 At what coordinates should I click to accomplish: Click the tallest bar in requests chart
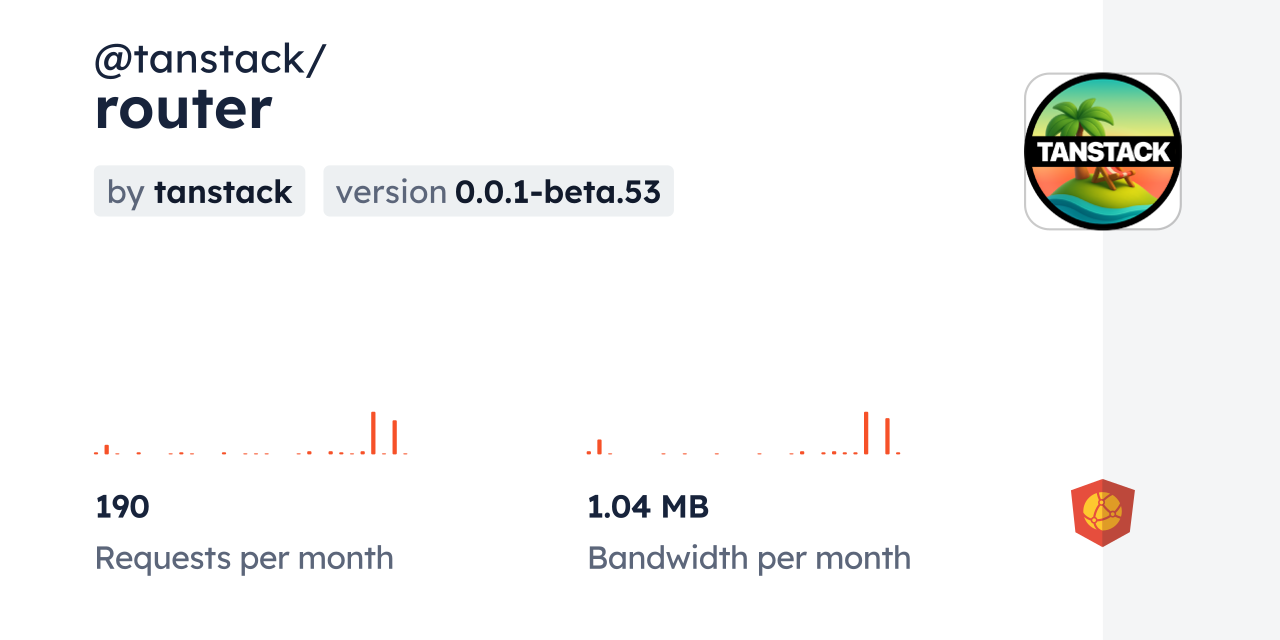[x=373, y=433]
